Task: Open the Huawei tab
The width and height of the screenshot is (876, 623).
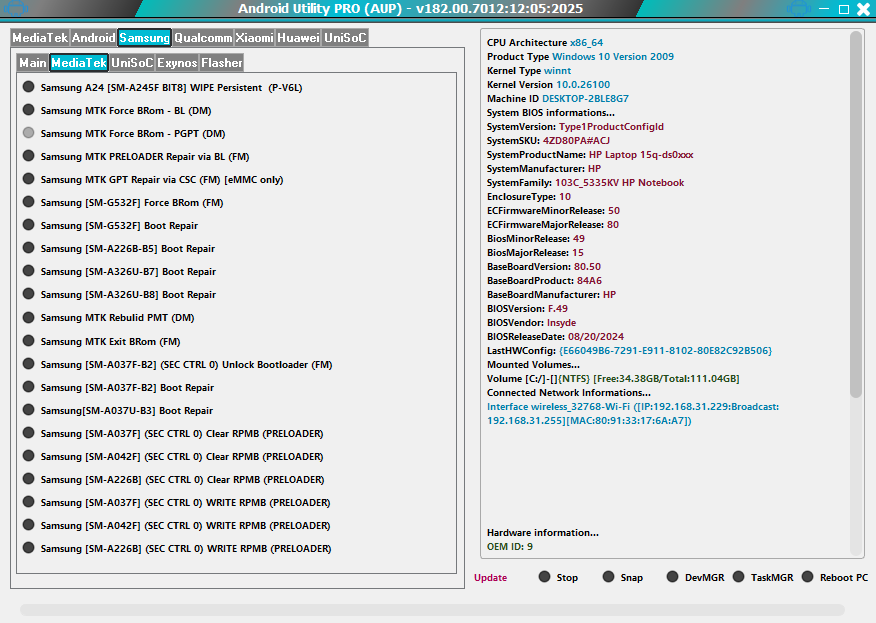Action: [x=298, y=37]
